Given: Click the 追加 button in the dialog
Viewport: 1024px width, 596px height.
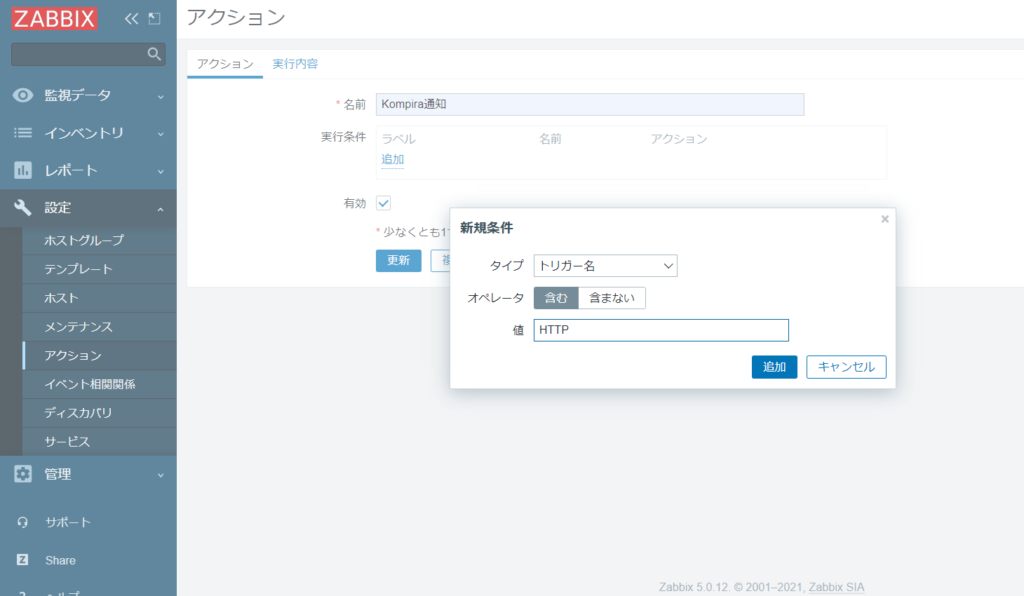Looking at the screenshot, I should [774, 366].
